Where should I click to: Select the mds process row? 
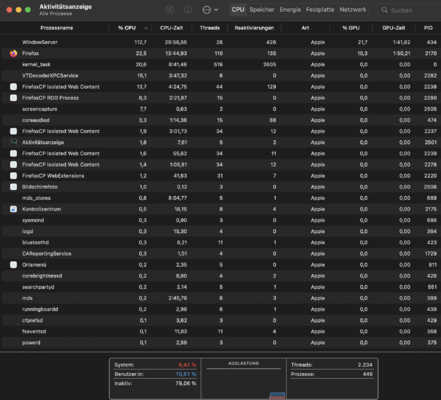(221, 298)
